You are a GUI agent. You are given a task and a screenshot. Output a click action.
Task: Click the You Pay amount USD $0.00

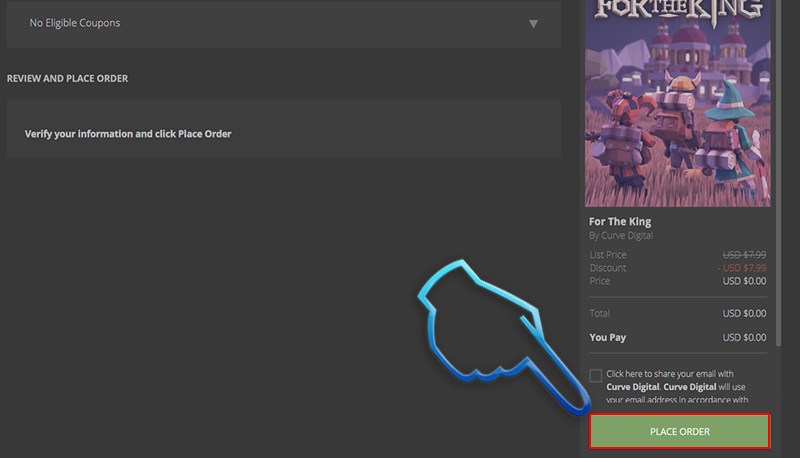[744, 337]
